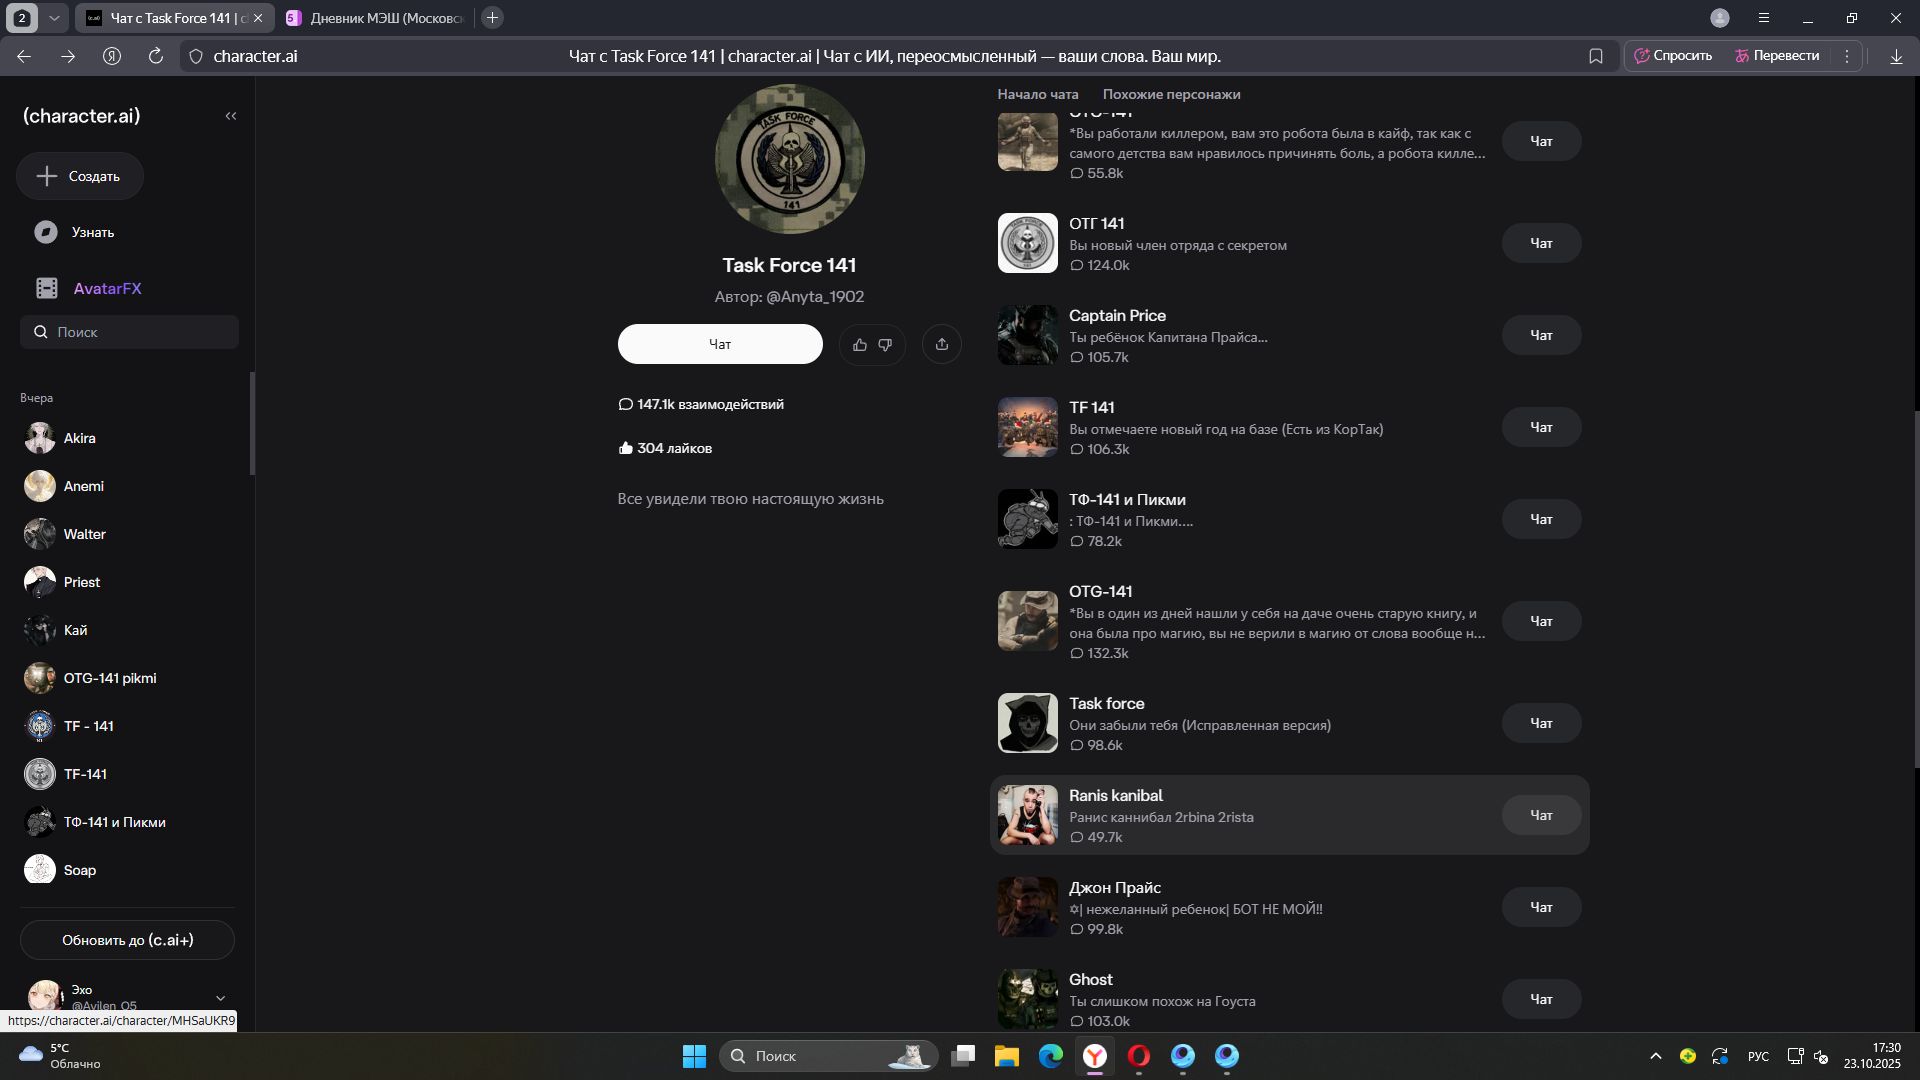Click Чат button for Captain Price

click(1541, 335)
